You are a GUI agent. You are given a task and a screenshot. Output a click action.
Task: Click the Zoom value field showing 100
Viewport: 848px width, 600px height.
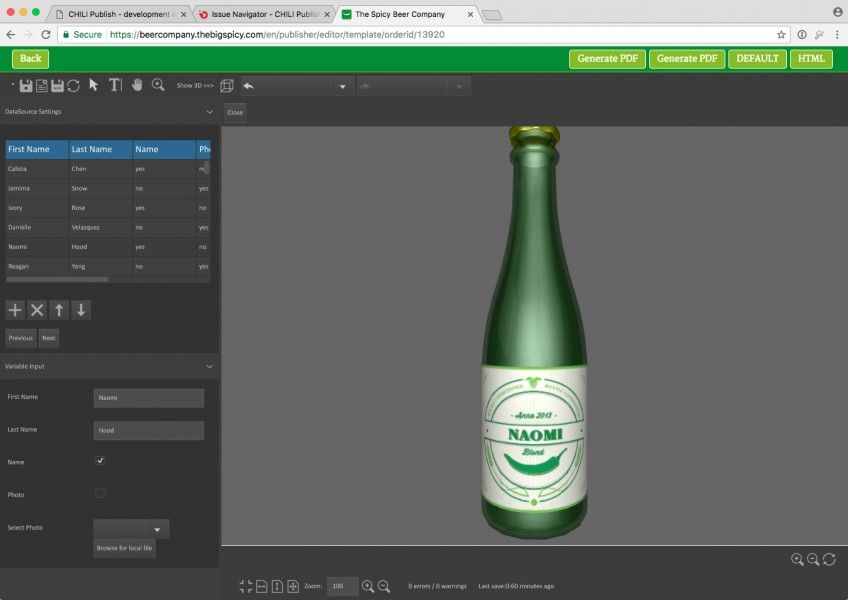pyautogui.click(x=342, y=586)
